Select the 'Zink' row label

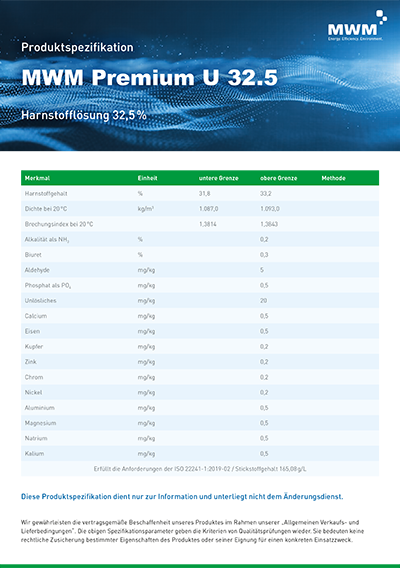(x=30, y=362)
